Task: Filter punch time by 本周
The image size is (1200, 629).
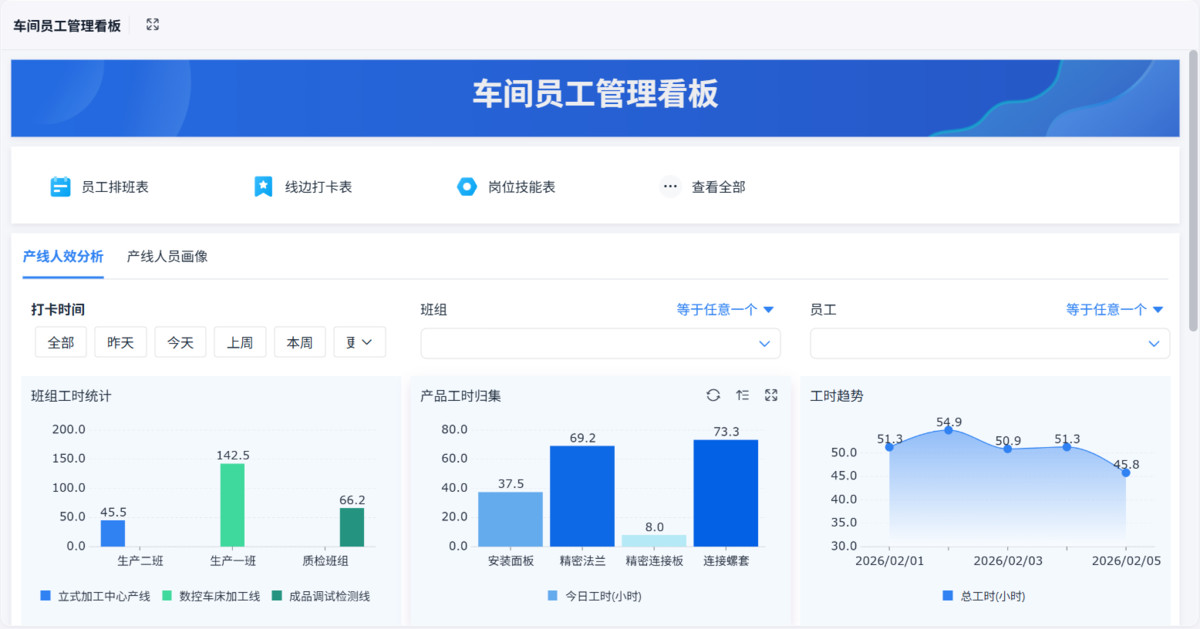Action: coord(299,342)
